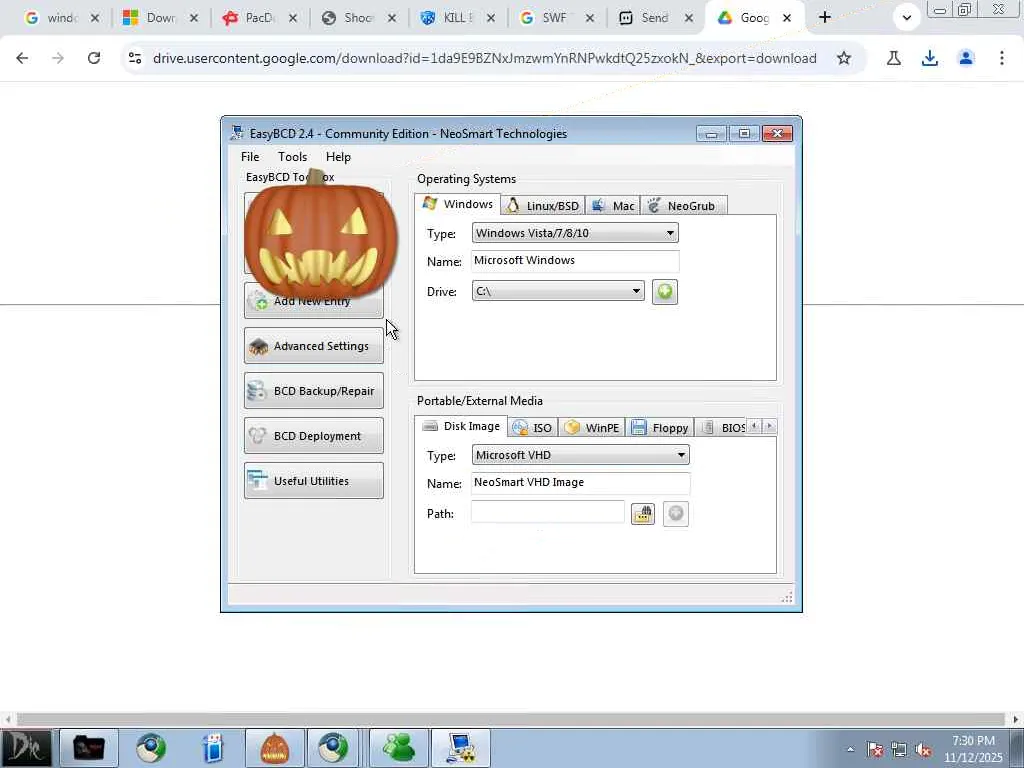Open the BCD Backup/Repair section
1024x768 pixels.
pos(313,391)
